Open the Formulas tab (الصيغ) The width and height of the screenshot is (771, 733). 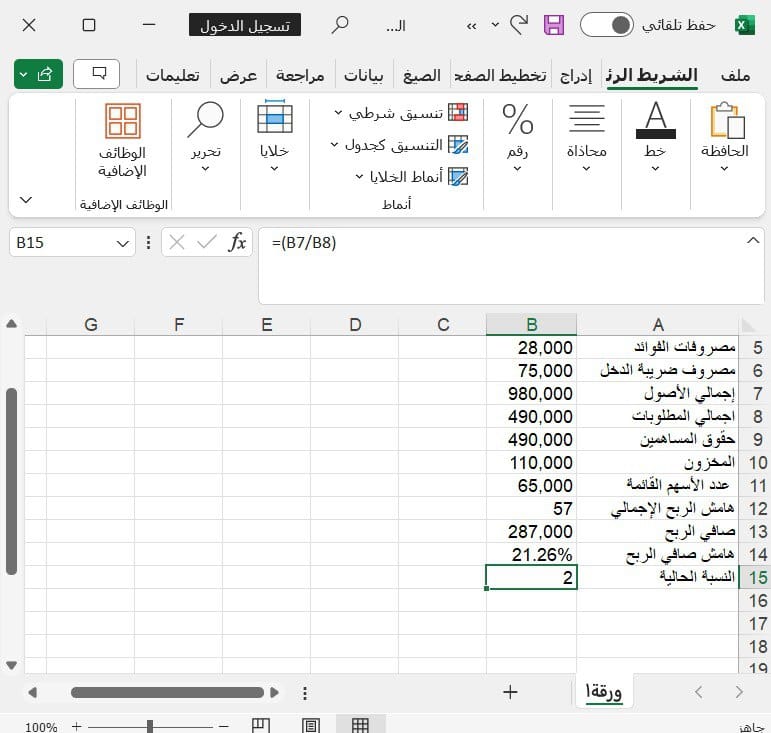422,75
